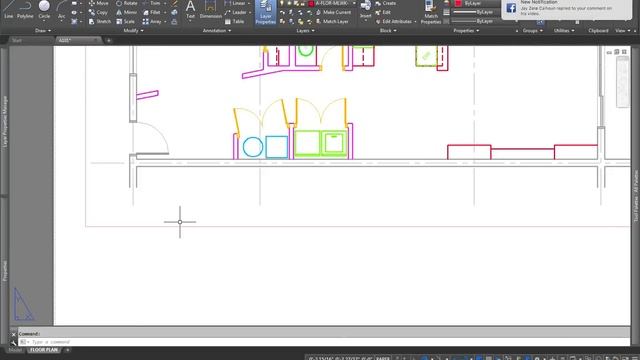
Task: Switch to the A101 drawing tab
Action: pyautogui.click(x=78, y=40)
